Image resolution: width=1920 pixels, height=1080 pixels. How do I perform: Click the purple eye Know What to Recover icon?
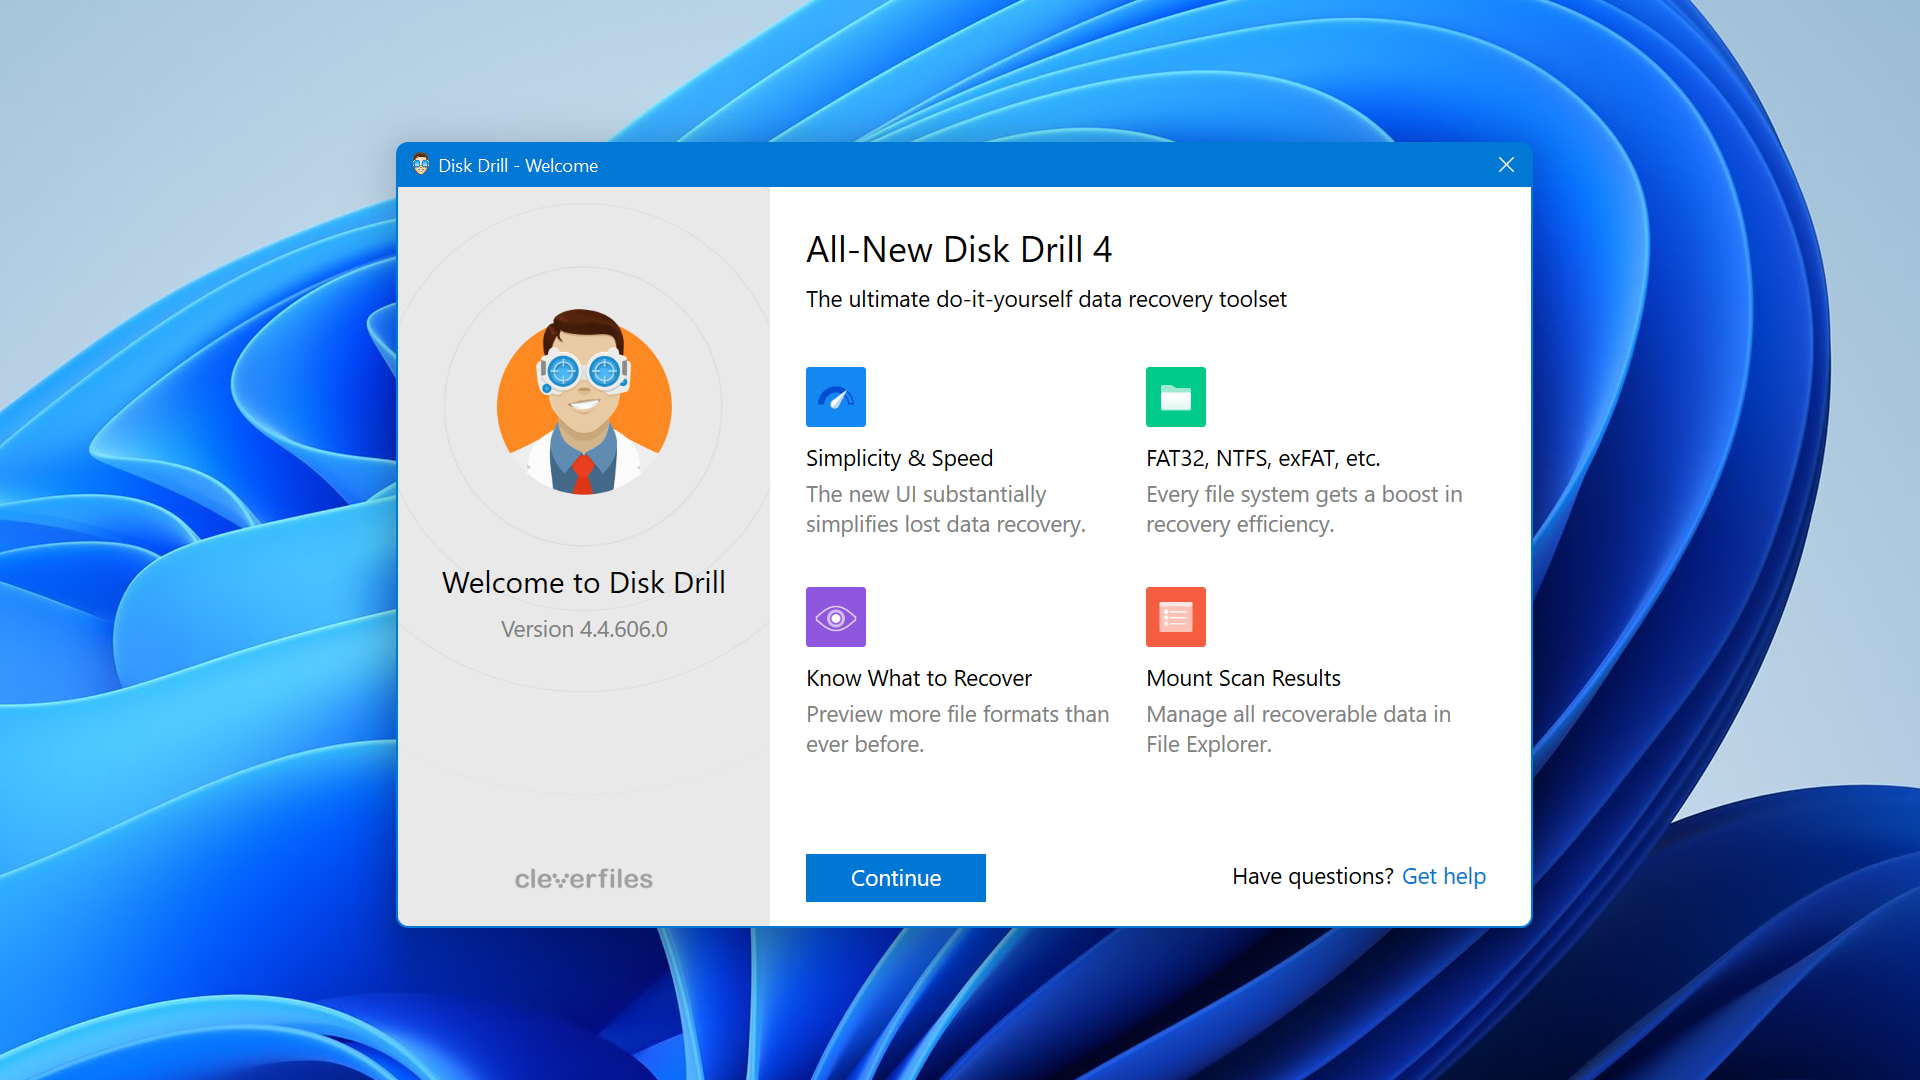[x=835, y=617]
